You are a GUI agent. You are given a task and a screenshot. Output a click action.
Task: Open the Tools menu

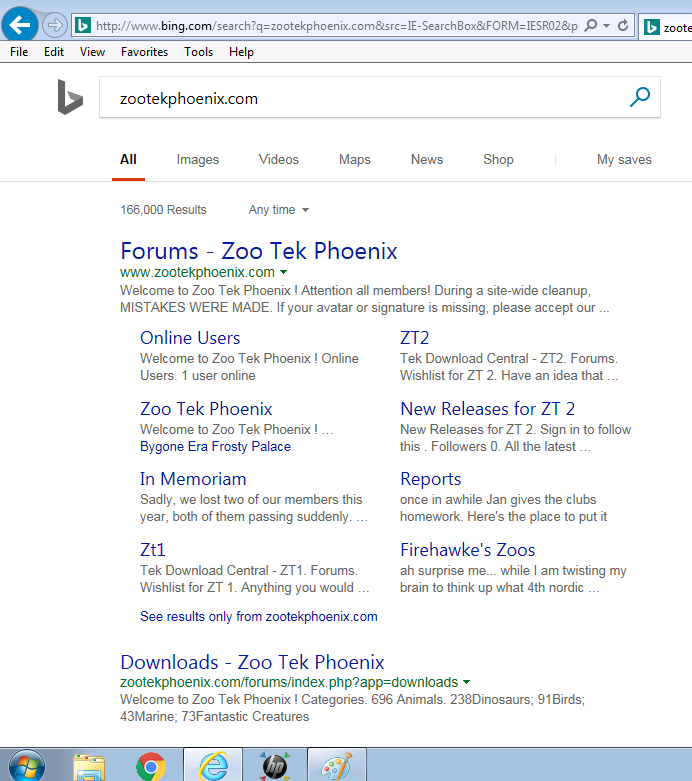point(198,52)
